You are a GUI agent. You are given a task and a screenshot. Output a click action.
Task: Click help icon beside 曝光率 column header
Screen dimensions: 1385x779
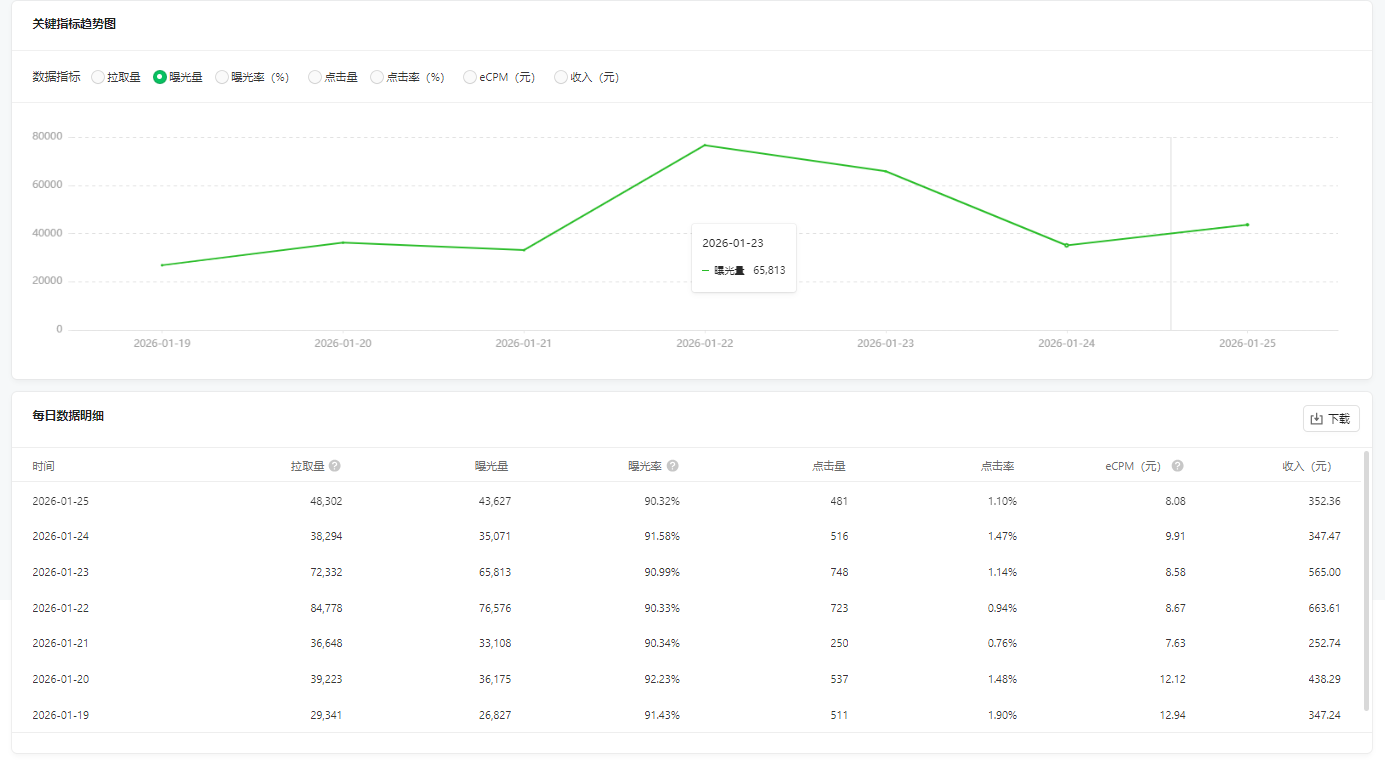[x=673, y=466]
